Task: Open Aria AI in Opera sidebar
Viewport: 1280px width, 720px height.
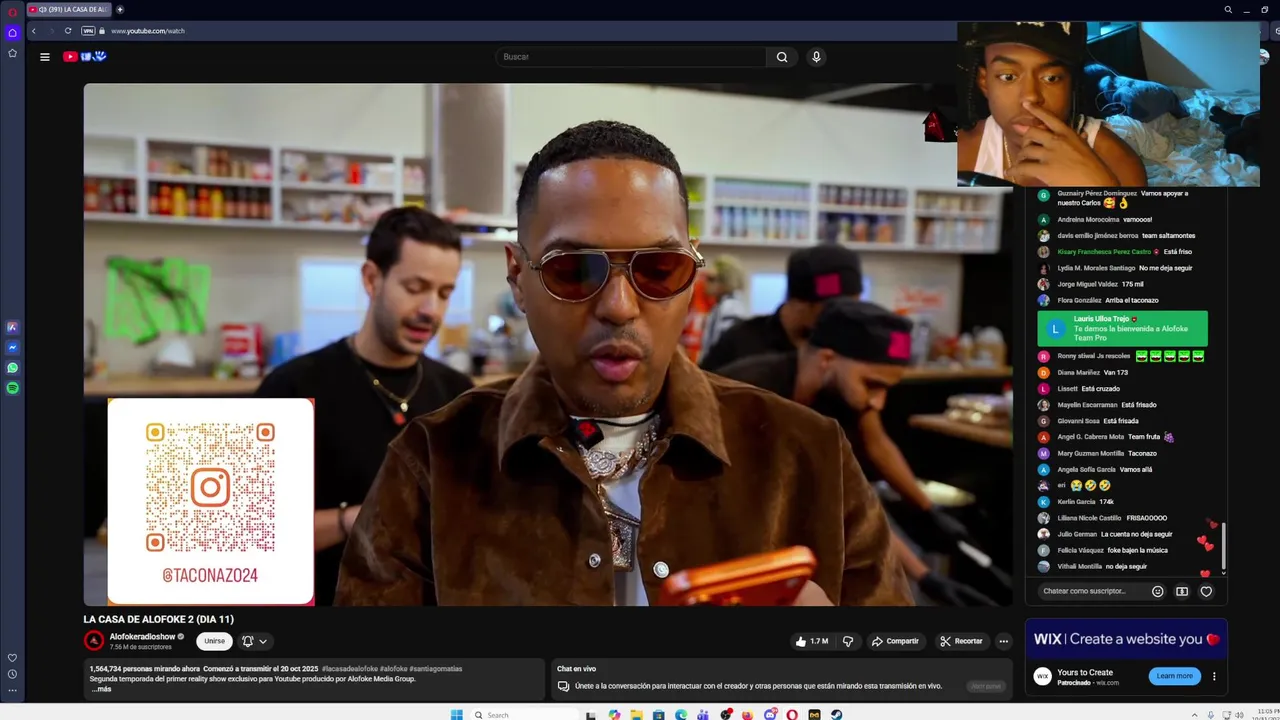Action: (x=12, y=327)
